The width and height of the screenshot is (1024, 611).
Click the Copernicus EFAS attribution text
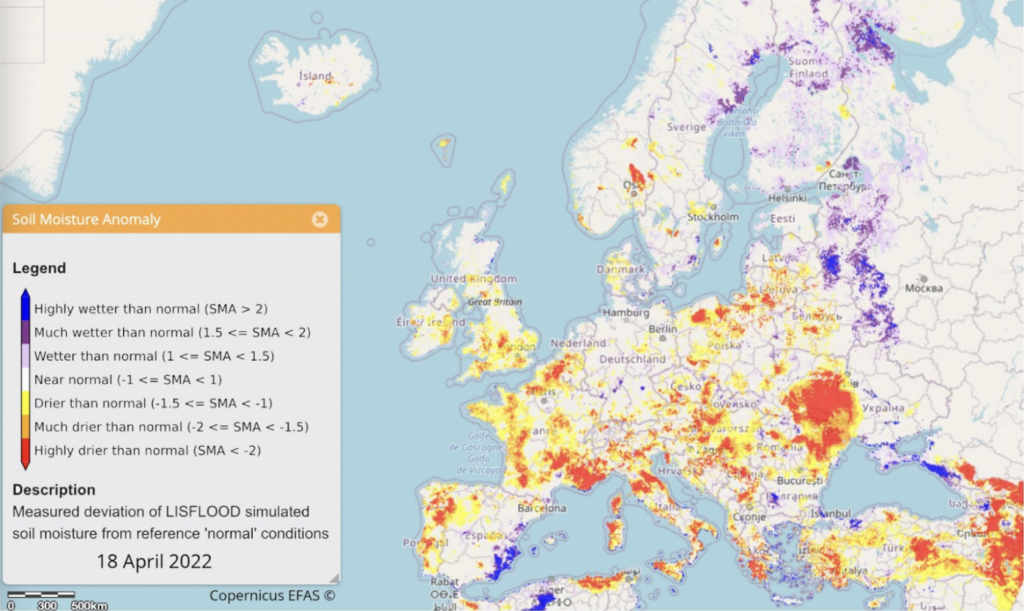pos(272,595)
